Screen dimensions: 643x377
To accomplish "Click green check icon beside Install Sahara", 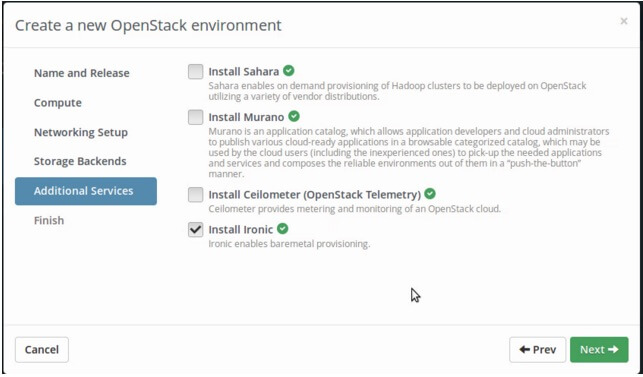I will click(289, 71).
